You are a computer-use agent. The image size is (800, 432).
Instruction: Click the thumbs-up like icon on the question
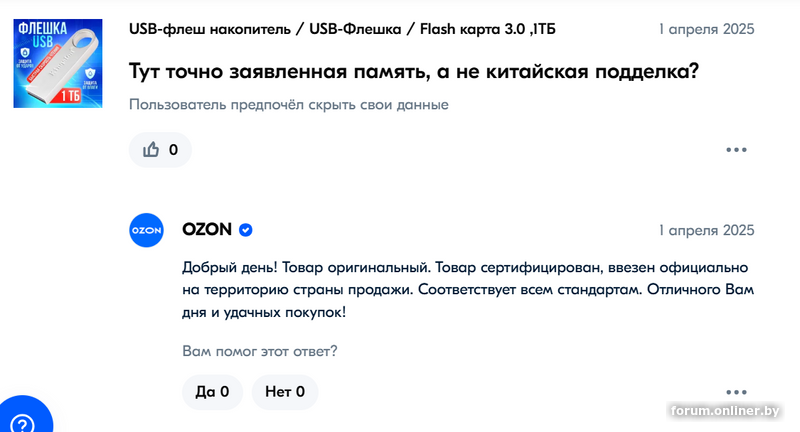tap(151, 149)
